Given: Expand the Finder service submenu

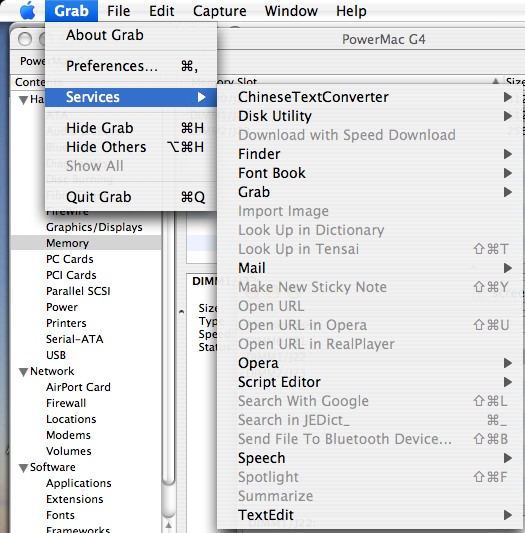Looking at the screenshot, I should (x=370, y=154).
